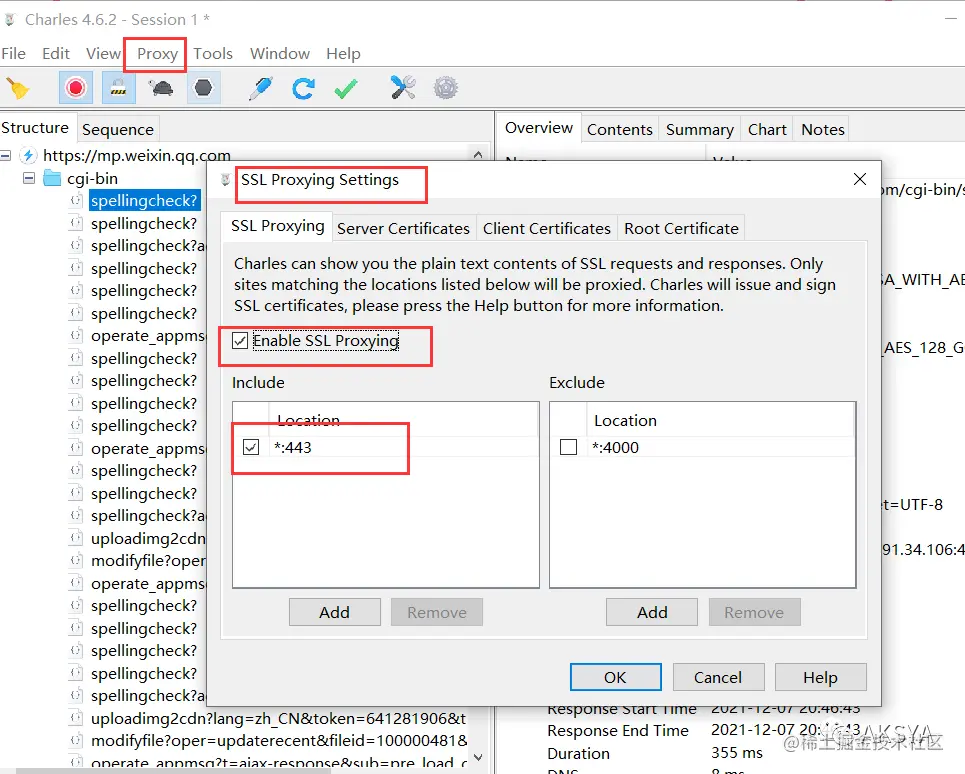The width and height of the screenshot is (965, 774).
Task: Switch to Root Certificate tab
Action: pyautogui.click(x=681, y=228)
